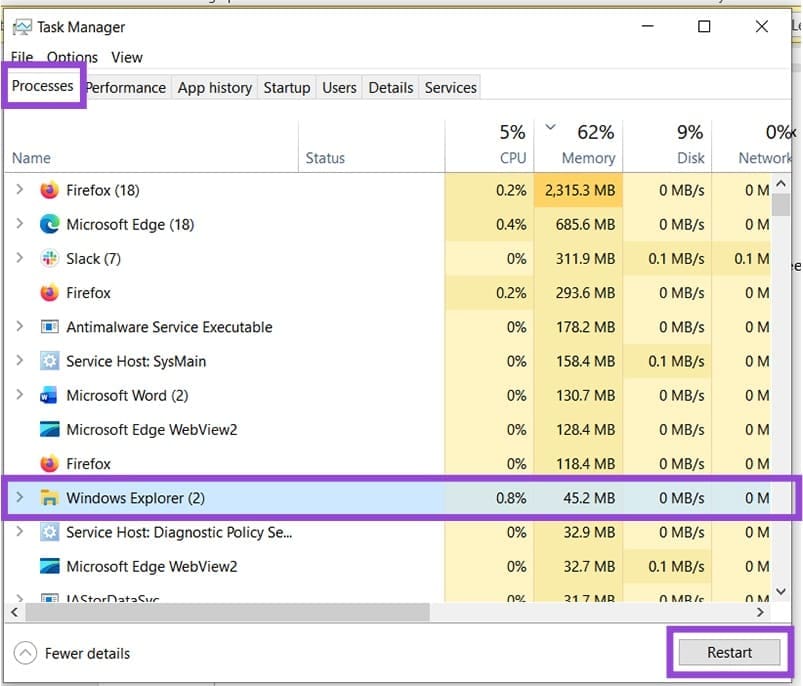
Task: Click the Task Manager icon in the title bar
Action: pos(21,27)
